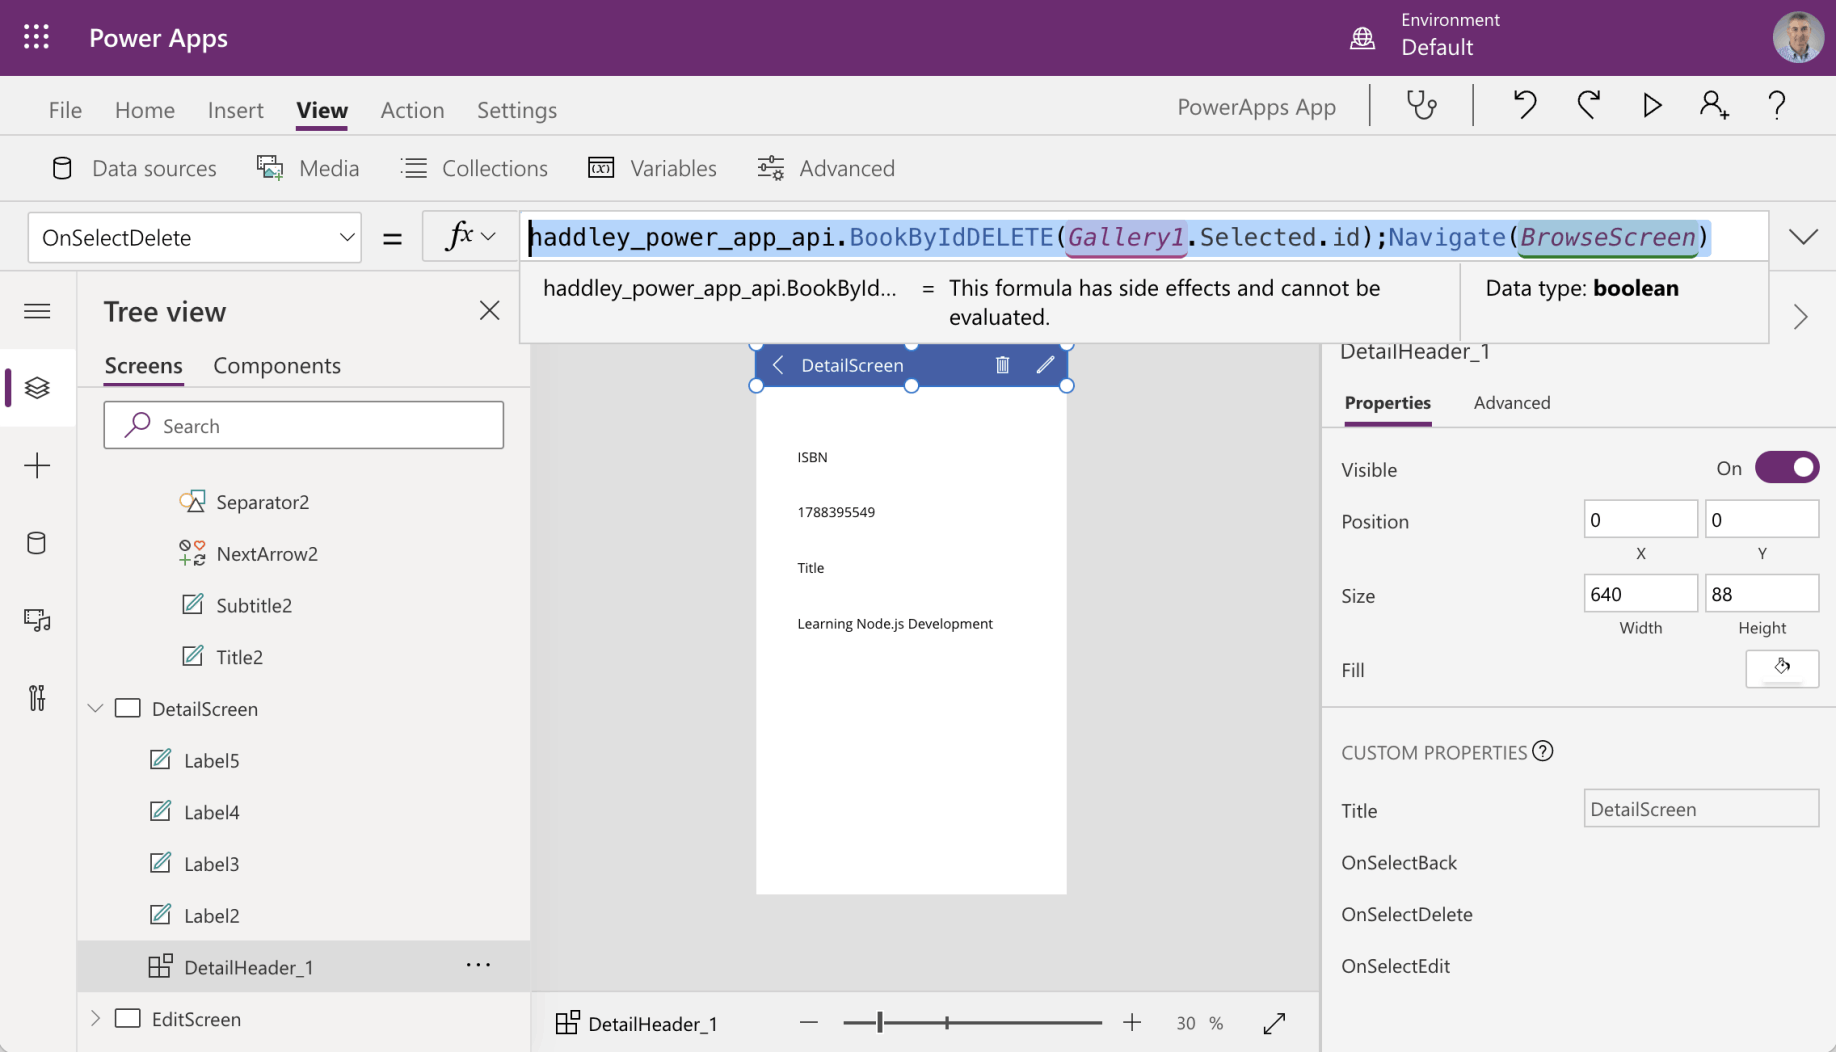Screen dimensions: 1836x1052
Task: Expand the EditScreen tree node
Action: pos(96,1019)
